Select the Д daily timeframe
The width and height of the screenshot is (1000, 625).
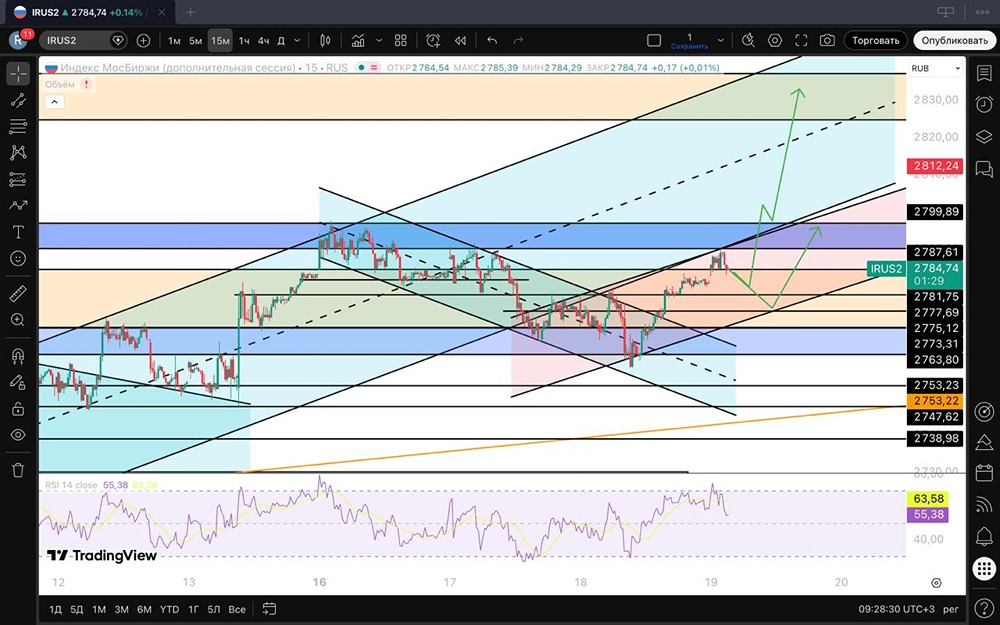[x=281, y=41]
